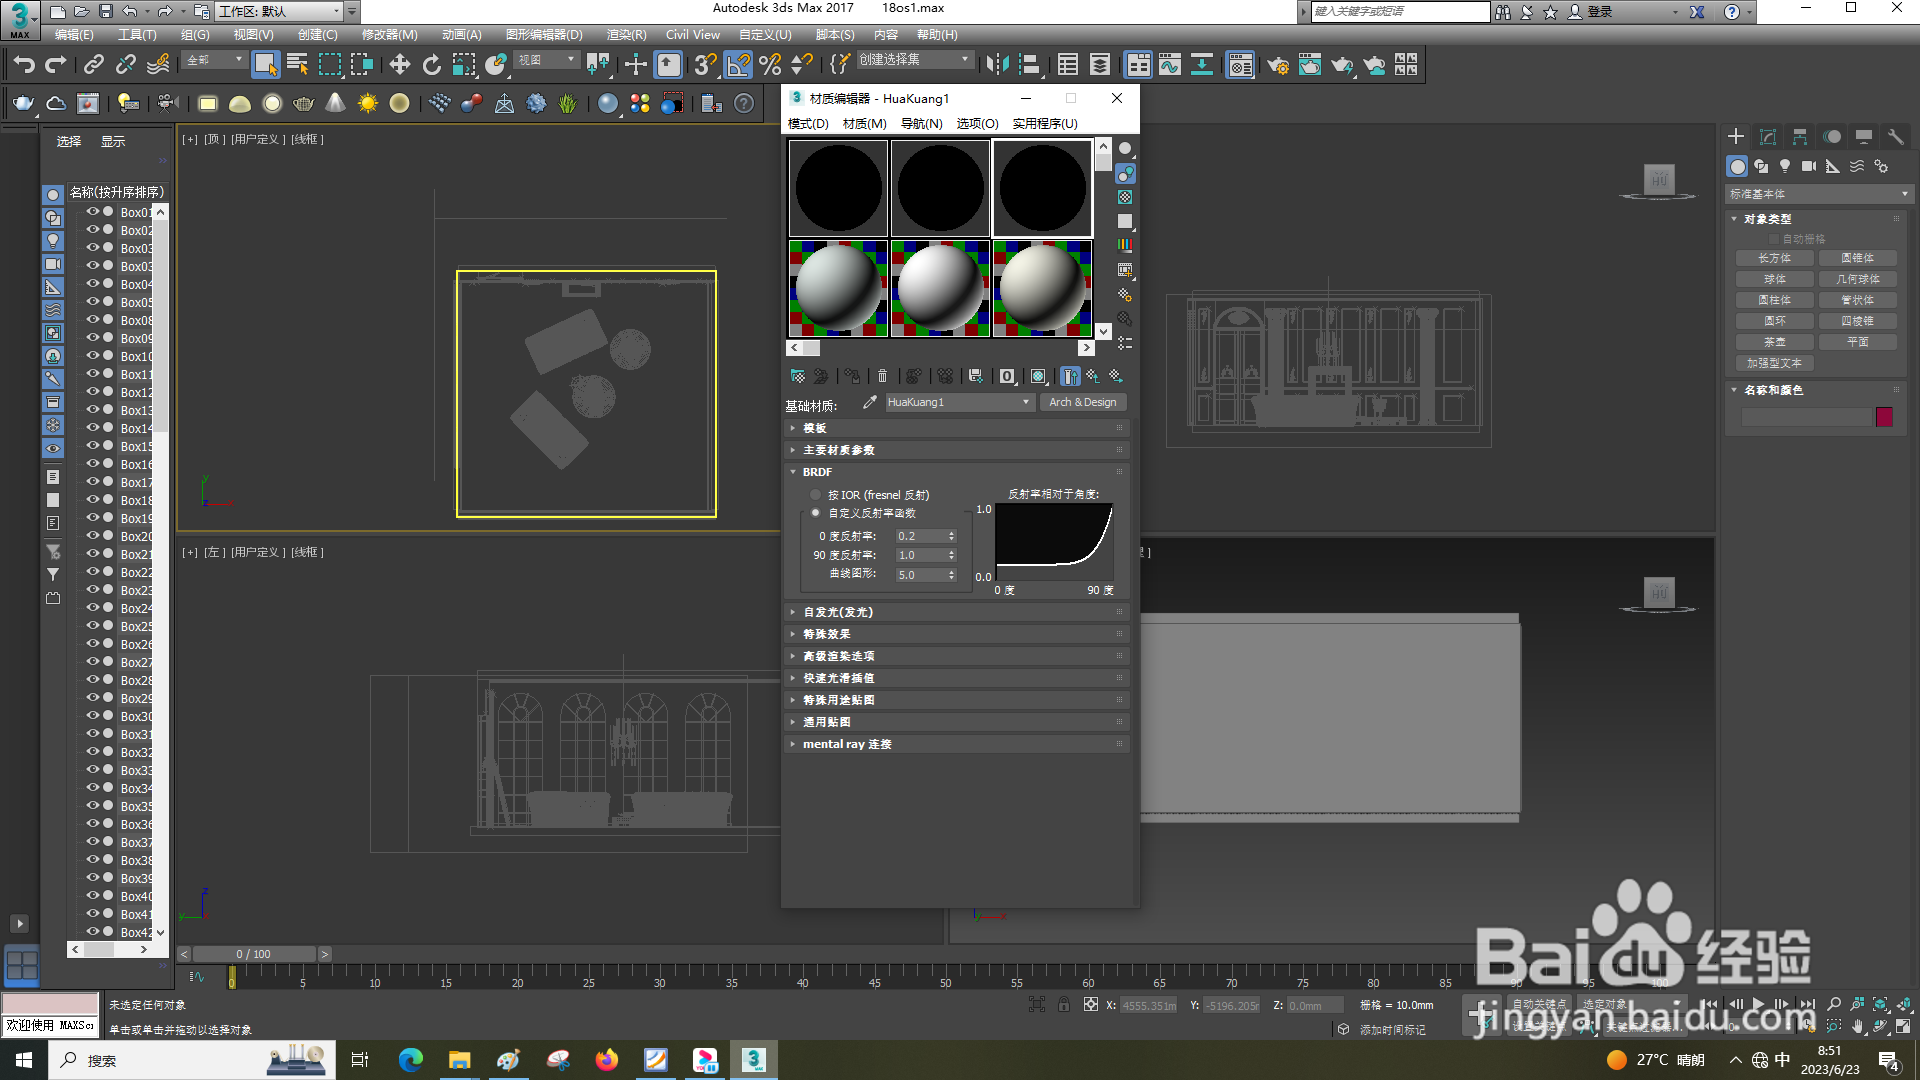Click Get Material in material editor
The width and height of the screenshot is (1920, 1082).
(798, 376)
